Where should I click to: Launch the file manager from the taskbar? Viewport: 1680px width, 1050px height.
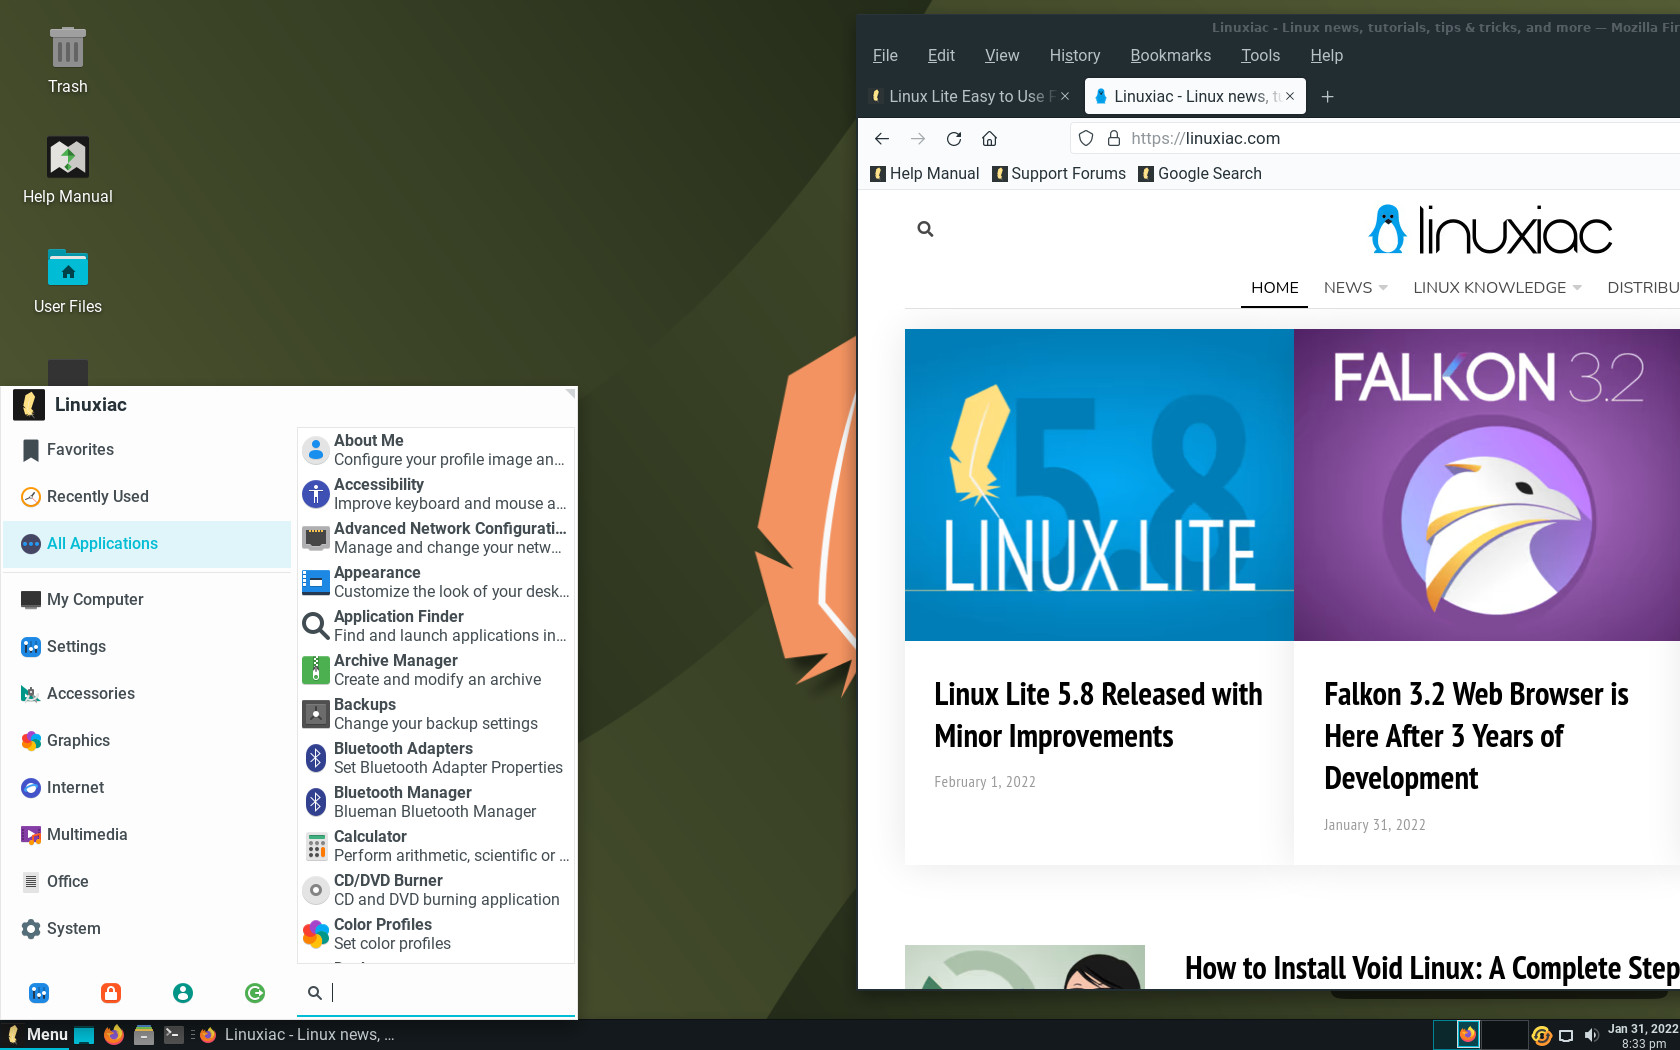tap(144, 1034)
